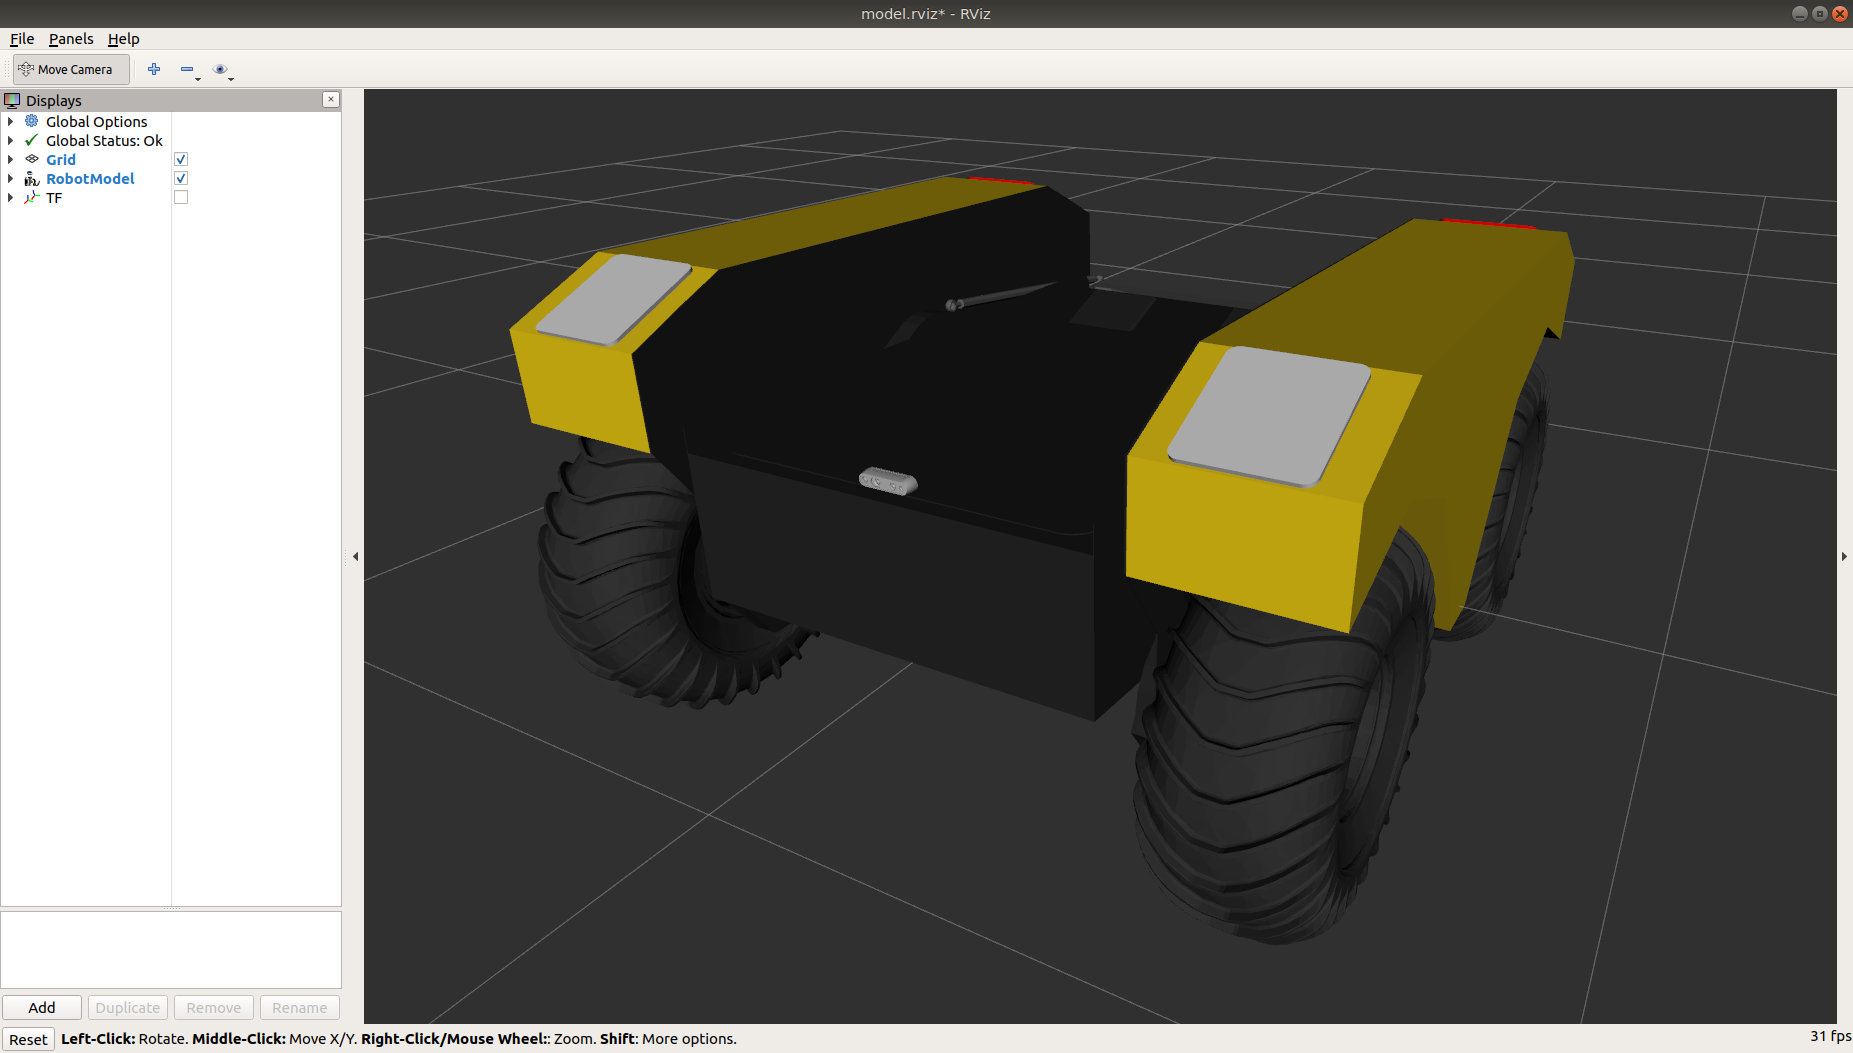This screenshot has width=1853, height=1053.
Task: Select the Global Options gear icon
Action: (32, 121)
